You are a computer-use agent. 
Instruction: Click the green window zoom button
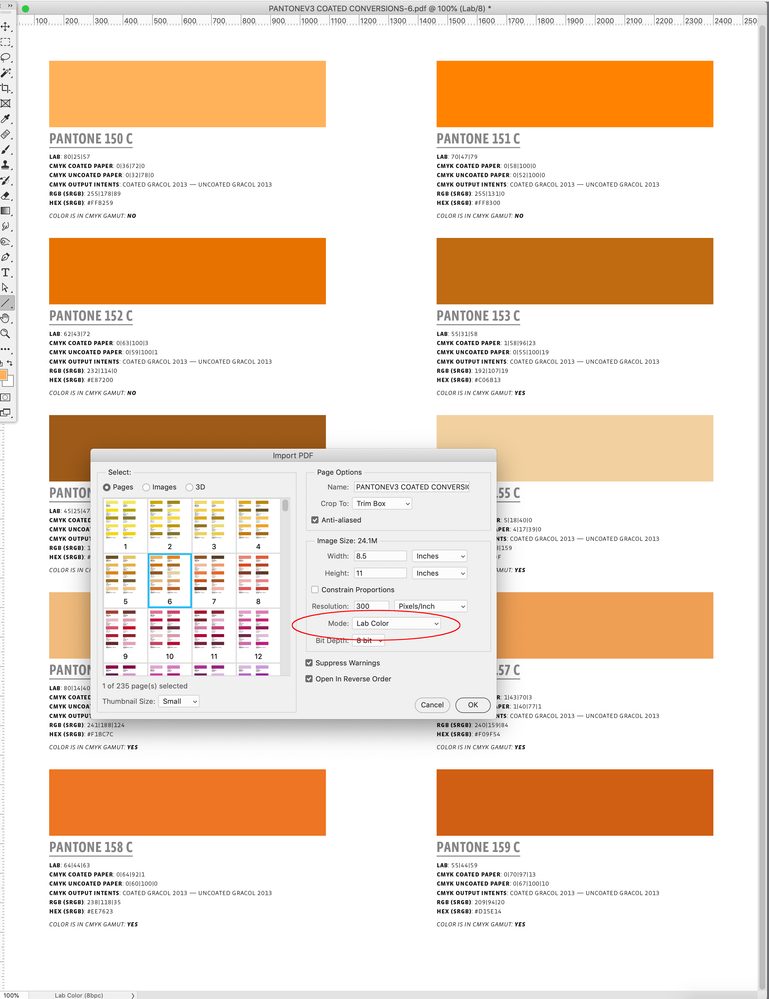[25, 9]
